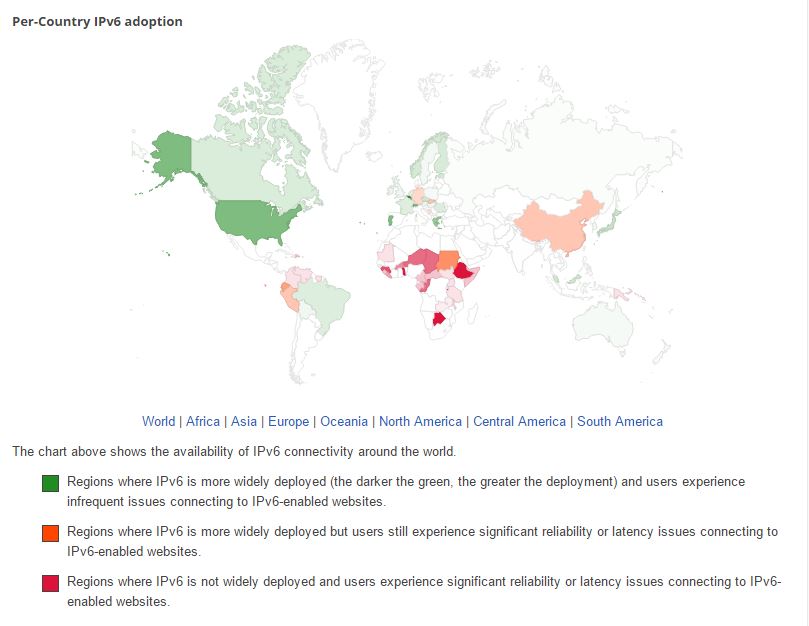Select the Asia region link
The image size is (809, 626).
(x=244, y=421)
